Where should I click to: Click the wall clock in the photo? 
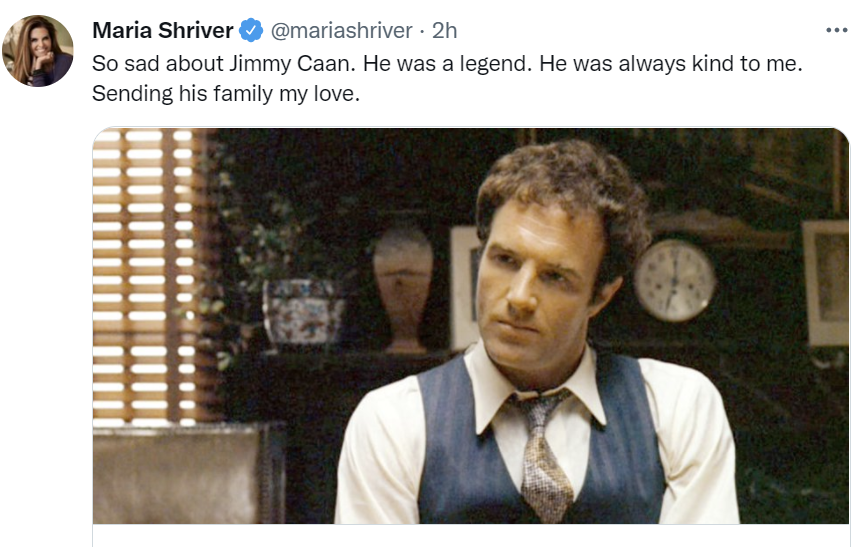coord(675,281)
